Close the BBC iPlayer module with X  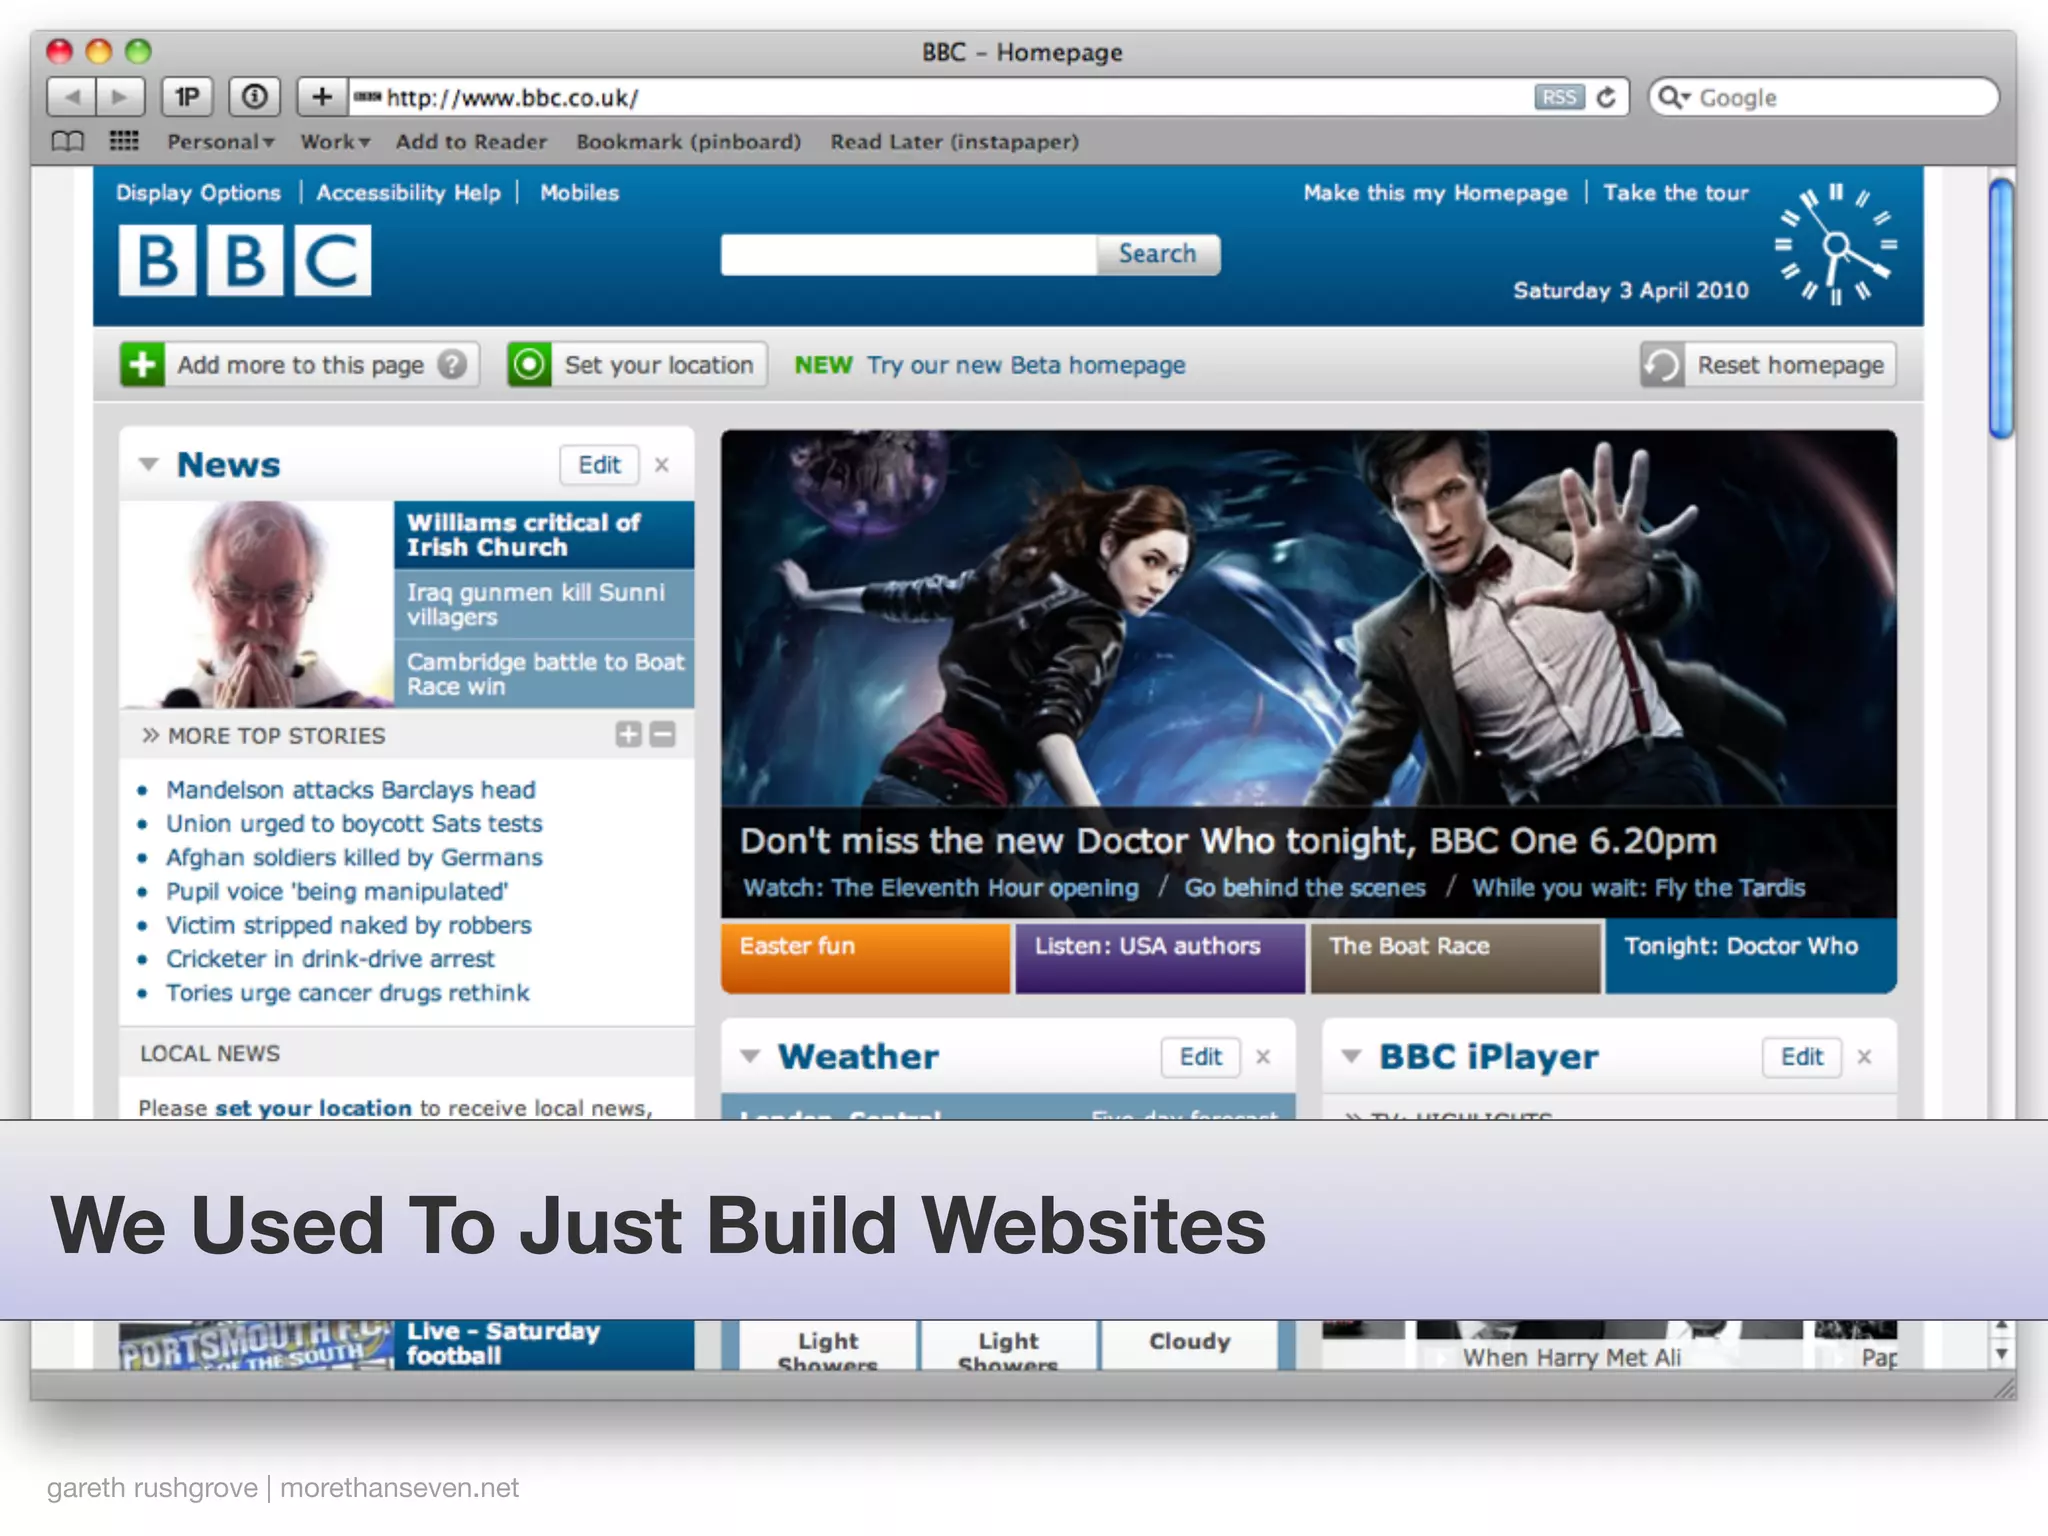(1864, 1057)
